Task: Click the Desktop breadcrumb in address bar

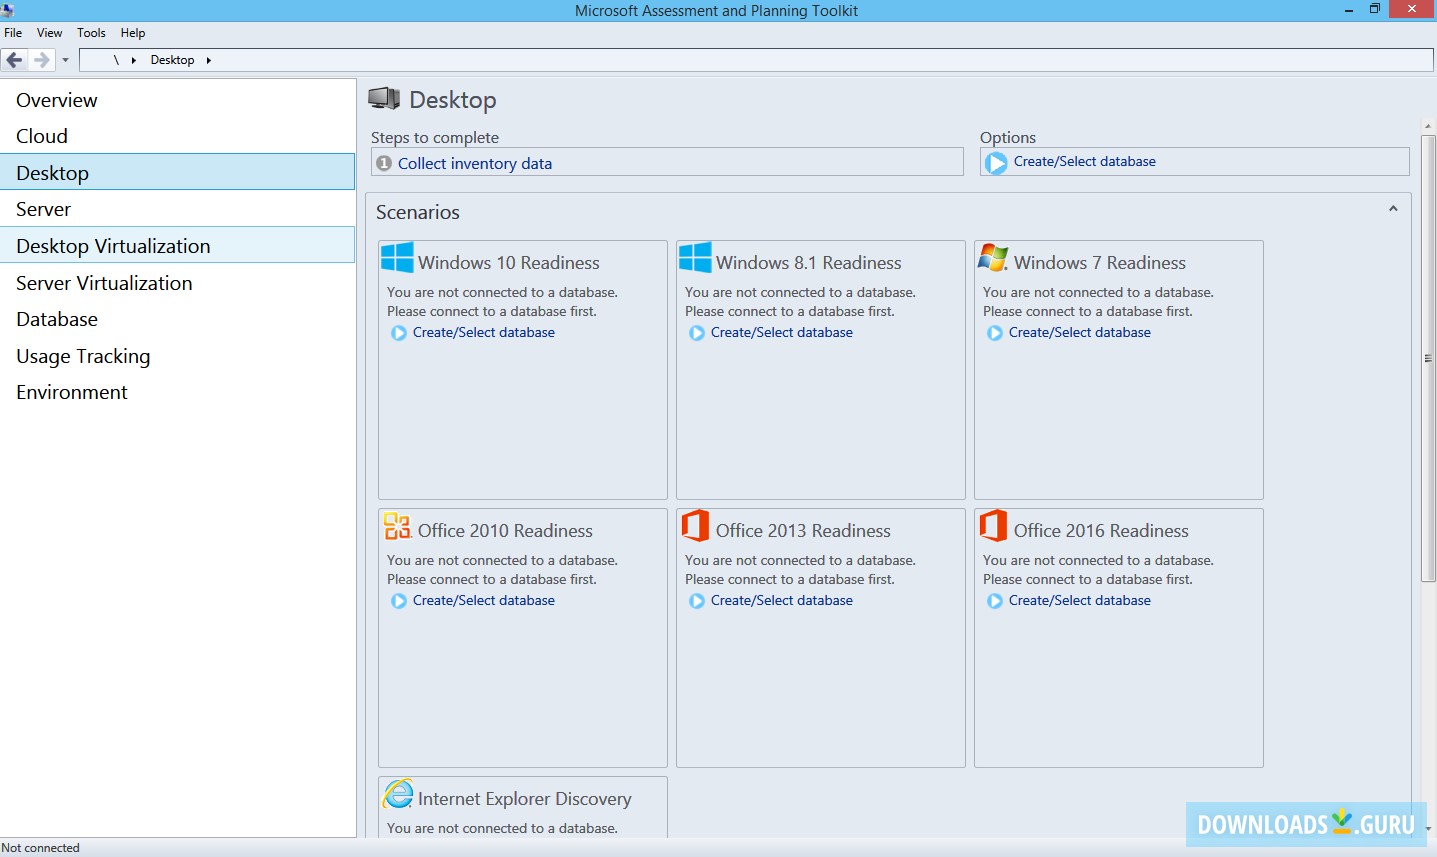Action: coord(172,60)
